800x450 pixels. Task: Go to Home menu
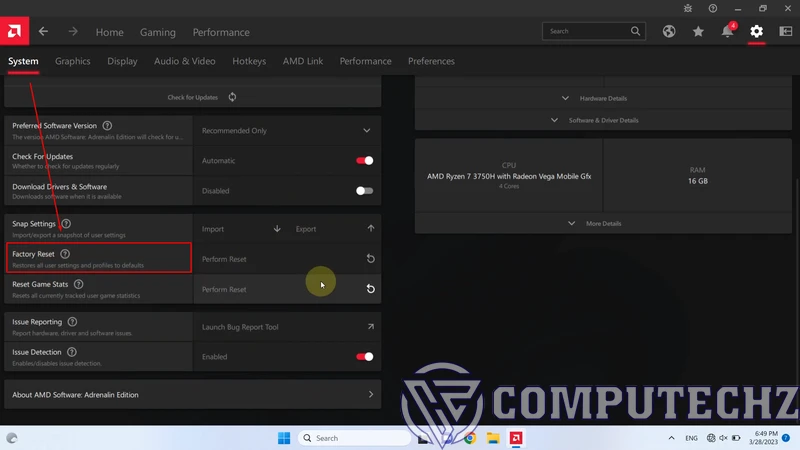coord(110,32)
